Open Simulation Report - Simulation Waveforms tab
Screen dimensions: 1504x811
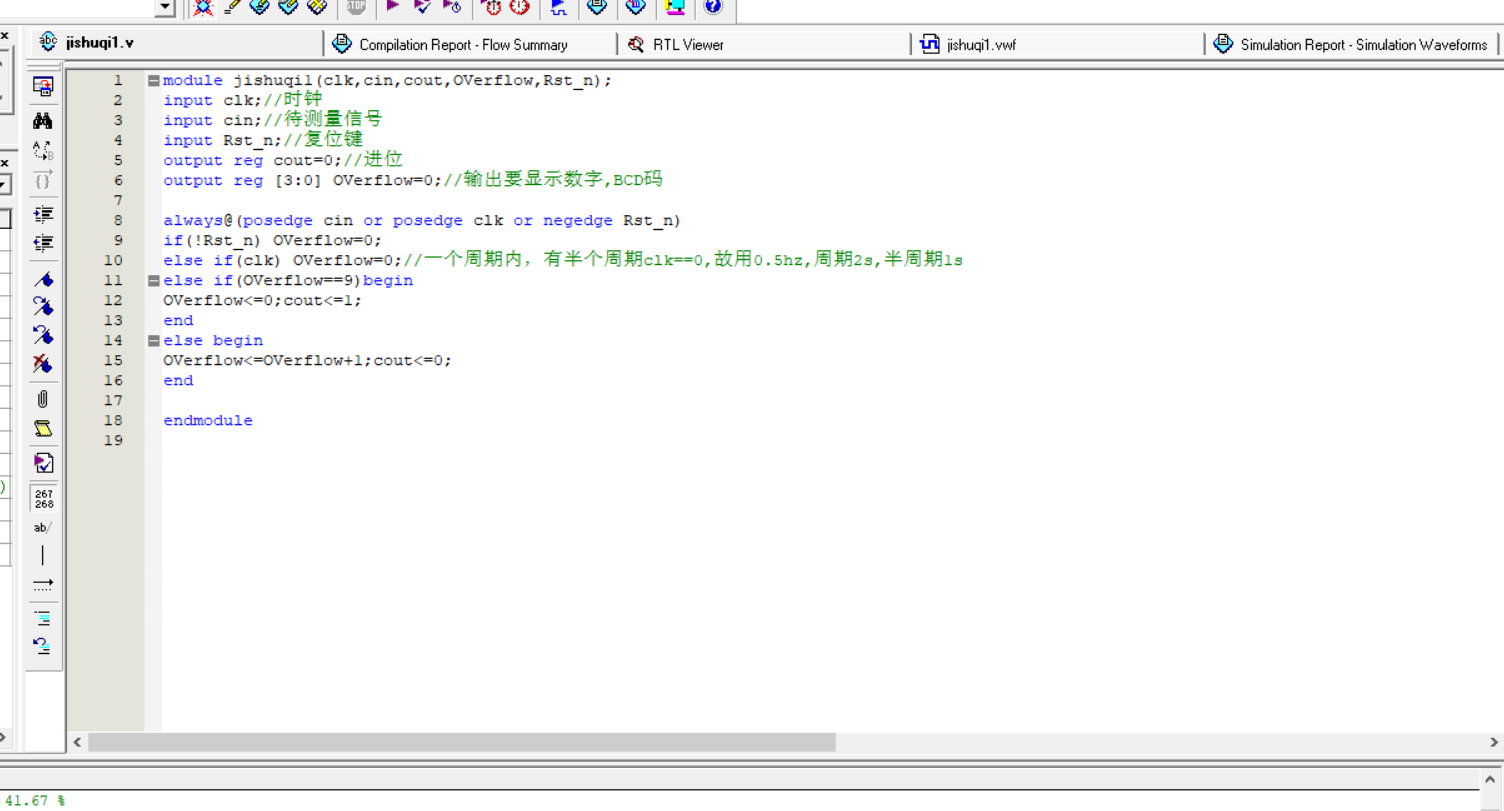(1350, 44)
